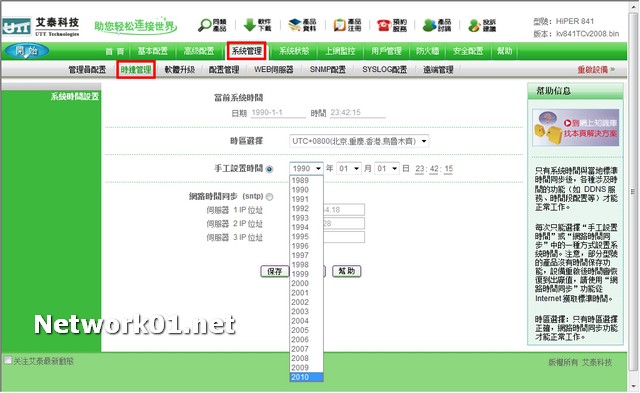This screenshot has width=640, height=393.
Task: Open the SNMP配置 tab
Action: [327, 70]
